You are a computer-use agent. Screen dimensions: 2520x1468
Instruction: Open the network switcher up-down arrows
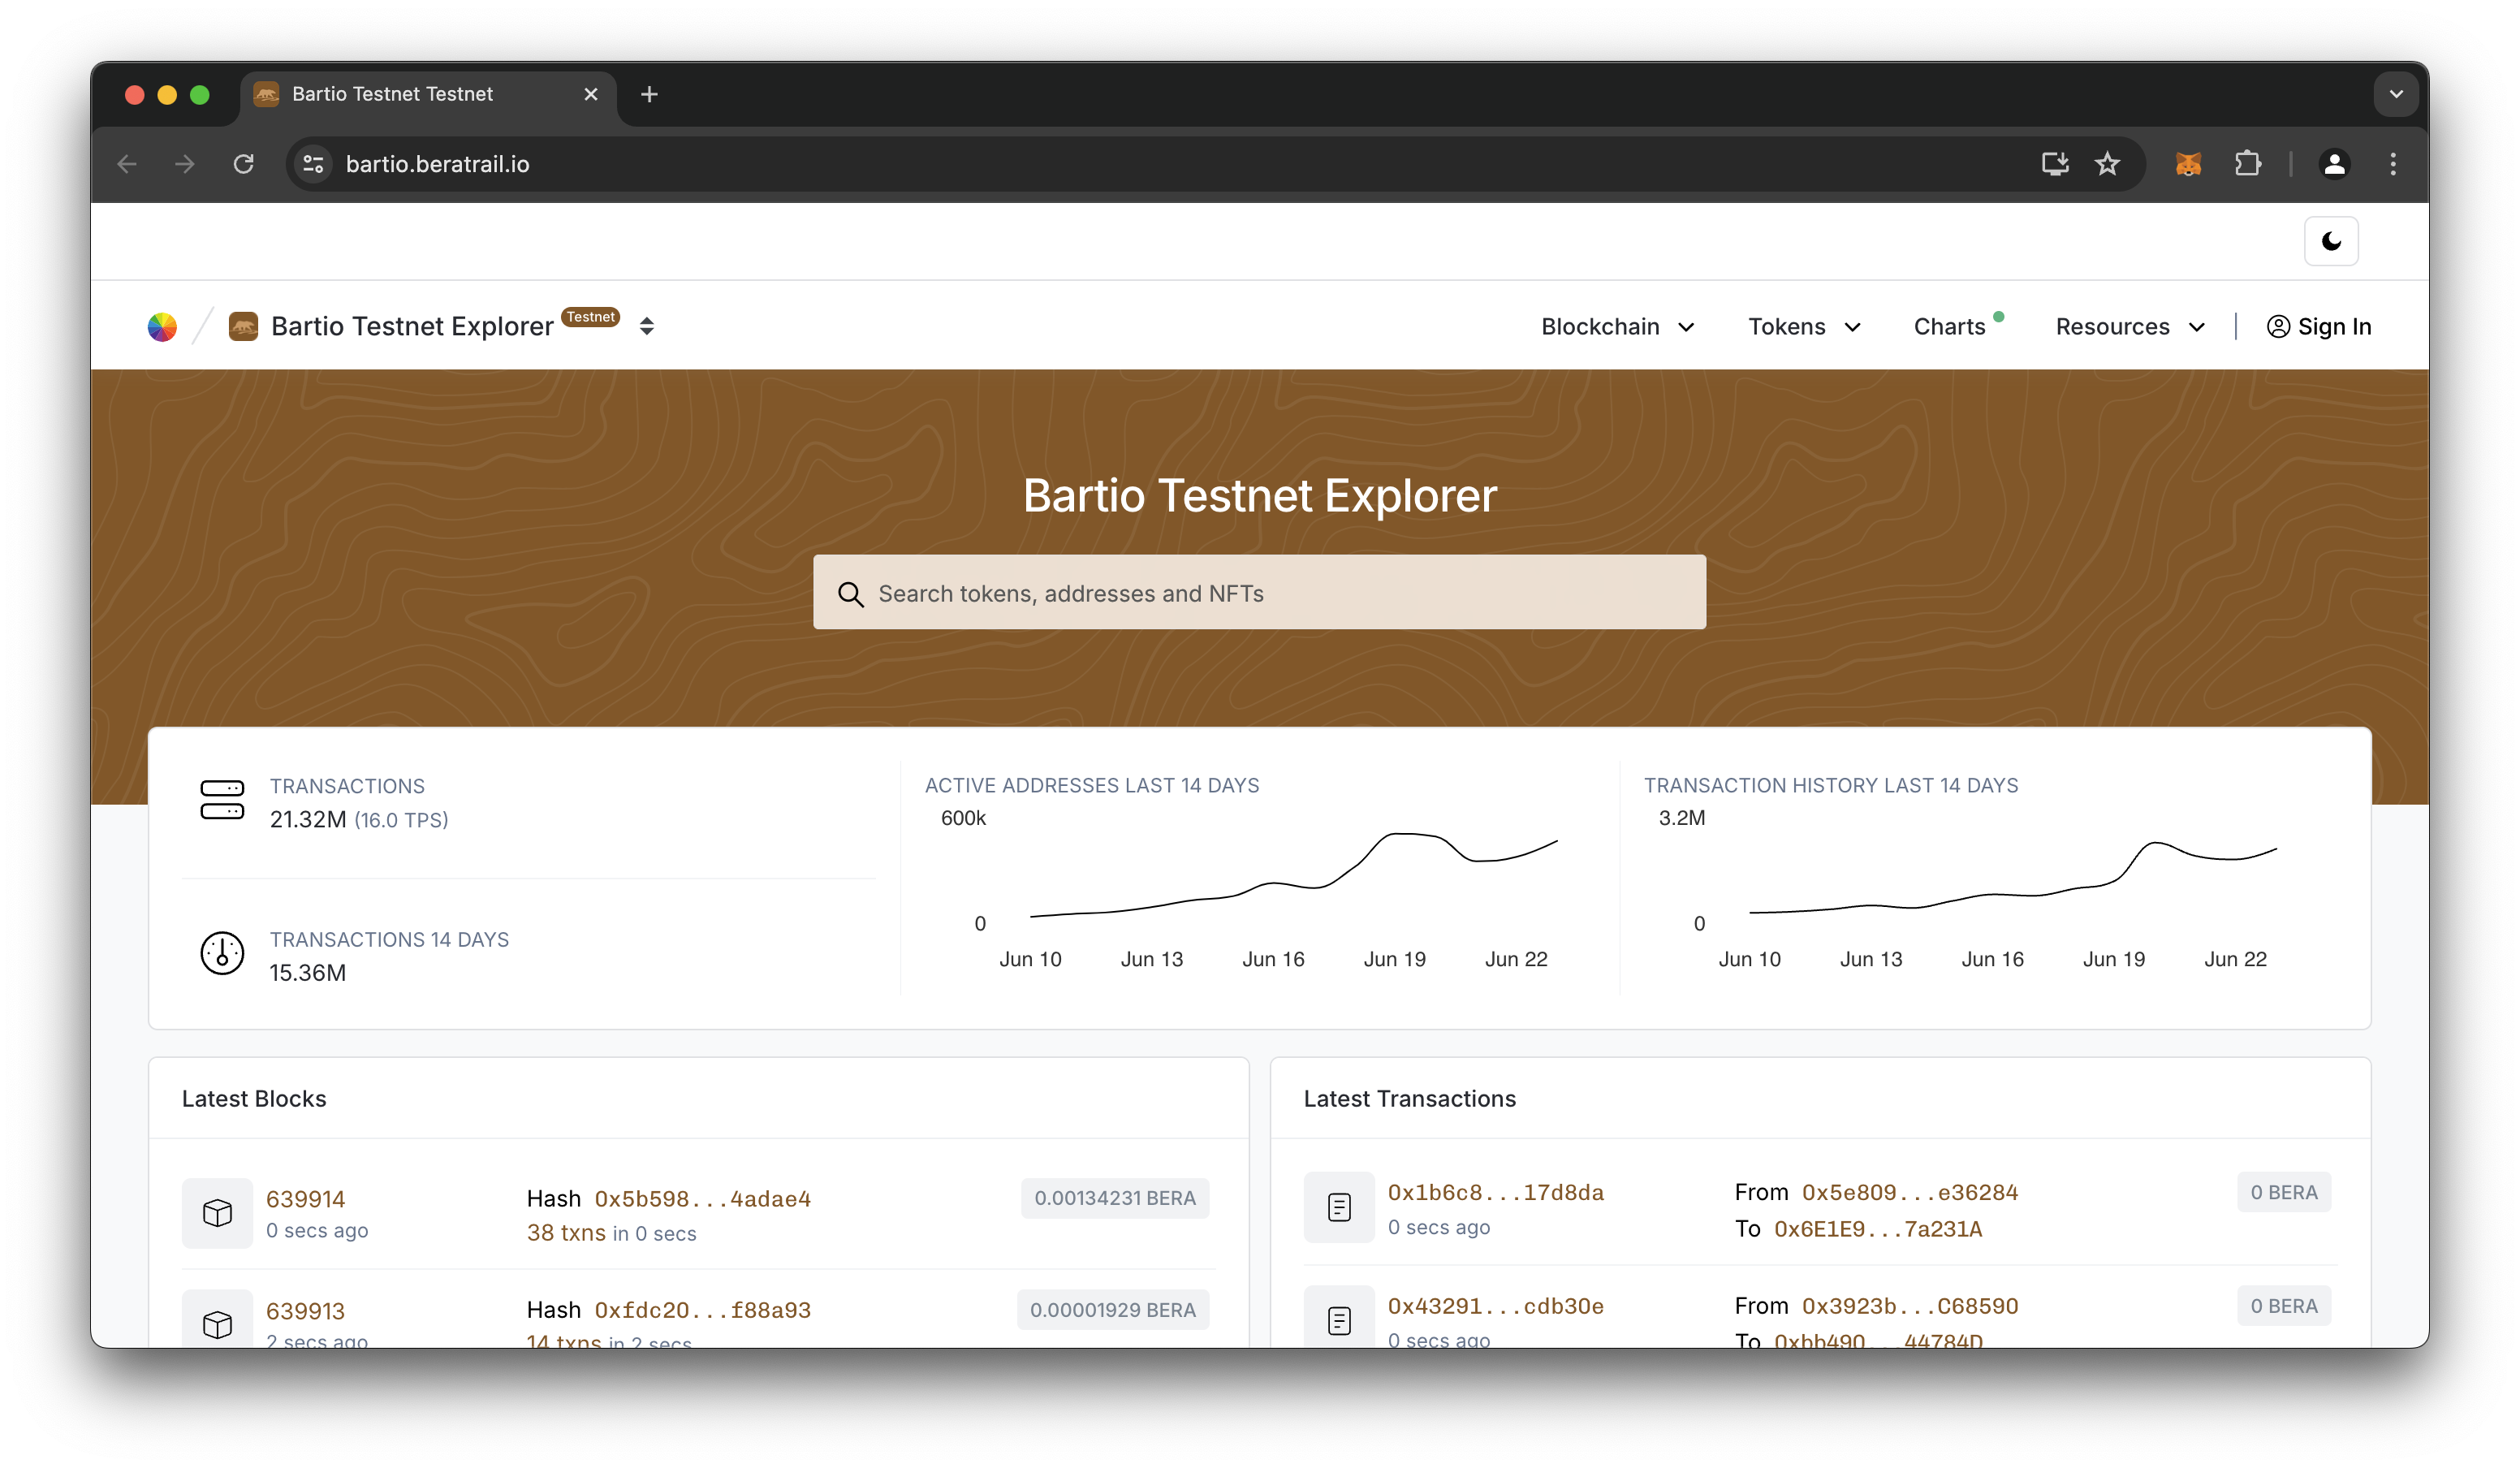tap(646, 326)
